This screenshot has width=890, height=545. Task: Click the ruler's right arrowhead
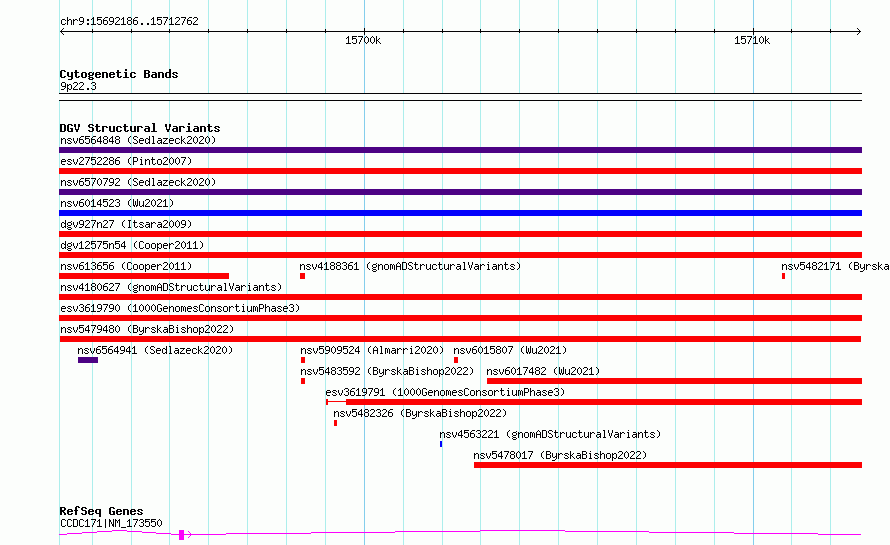pyautogui.click(x=859, y=32)
